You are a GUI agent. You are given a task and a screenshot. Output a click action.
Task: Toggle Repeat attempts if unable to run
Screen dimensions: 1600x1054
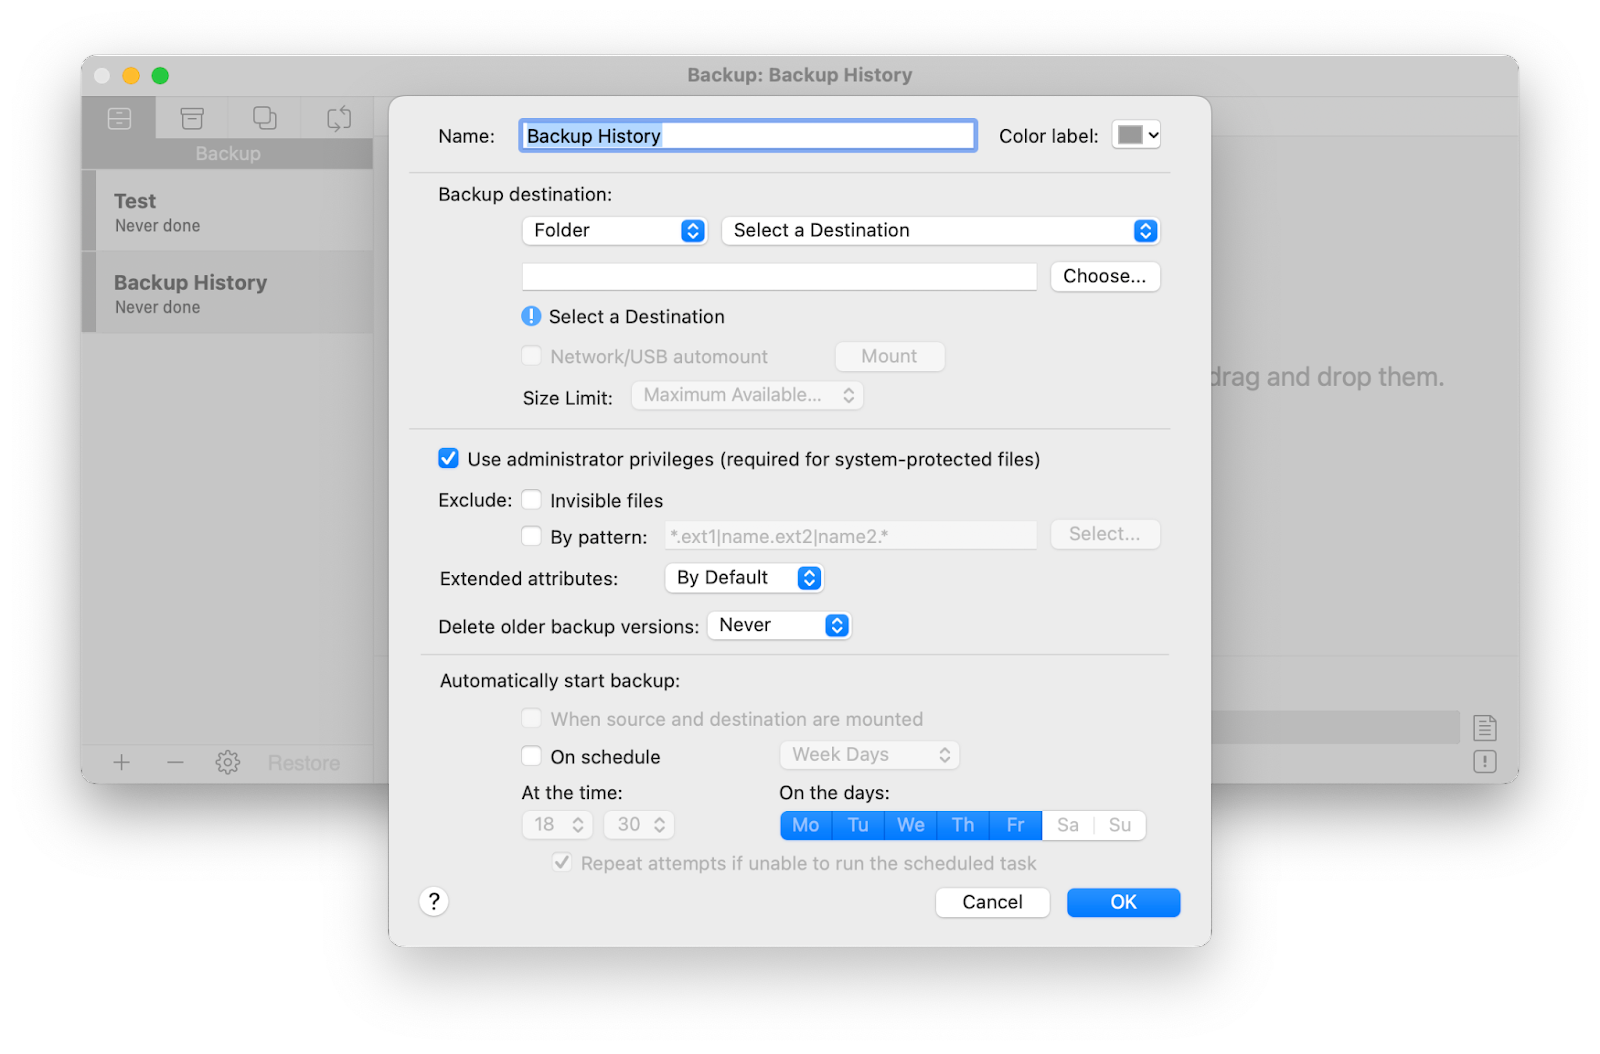[562, 862]
